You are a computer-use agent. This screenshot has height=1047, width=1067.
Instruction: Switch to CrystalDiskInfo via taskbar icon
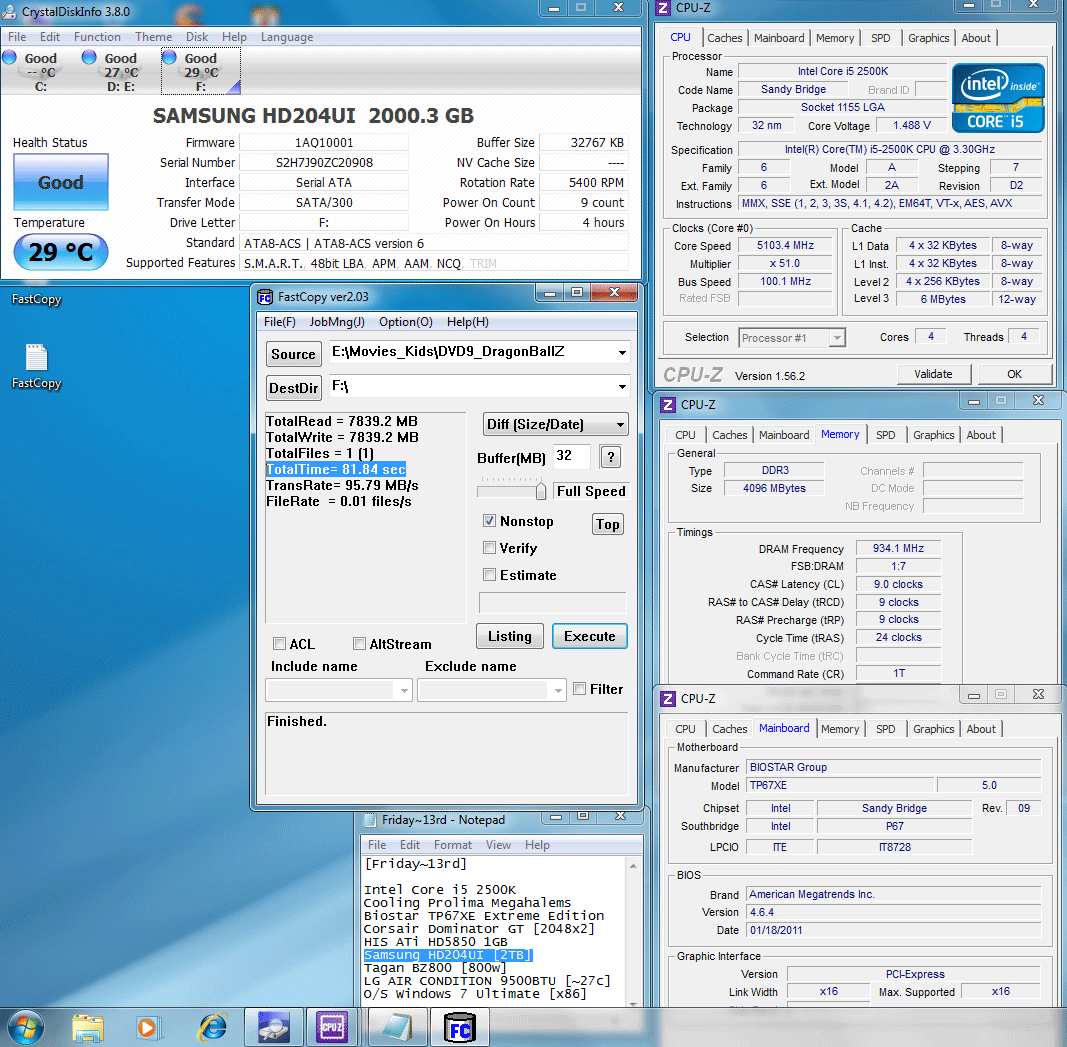[x=273, y=1027]
